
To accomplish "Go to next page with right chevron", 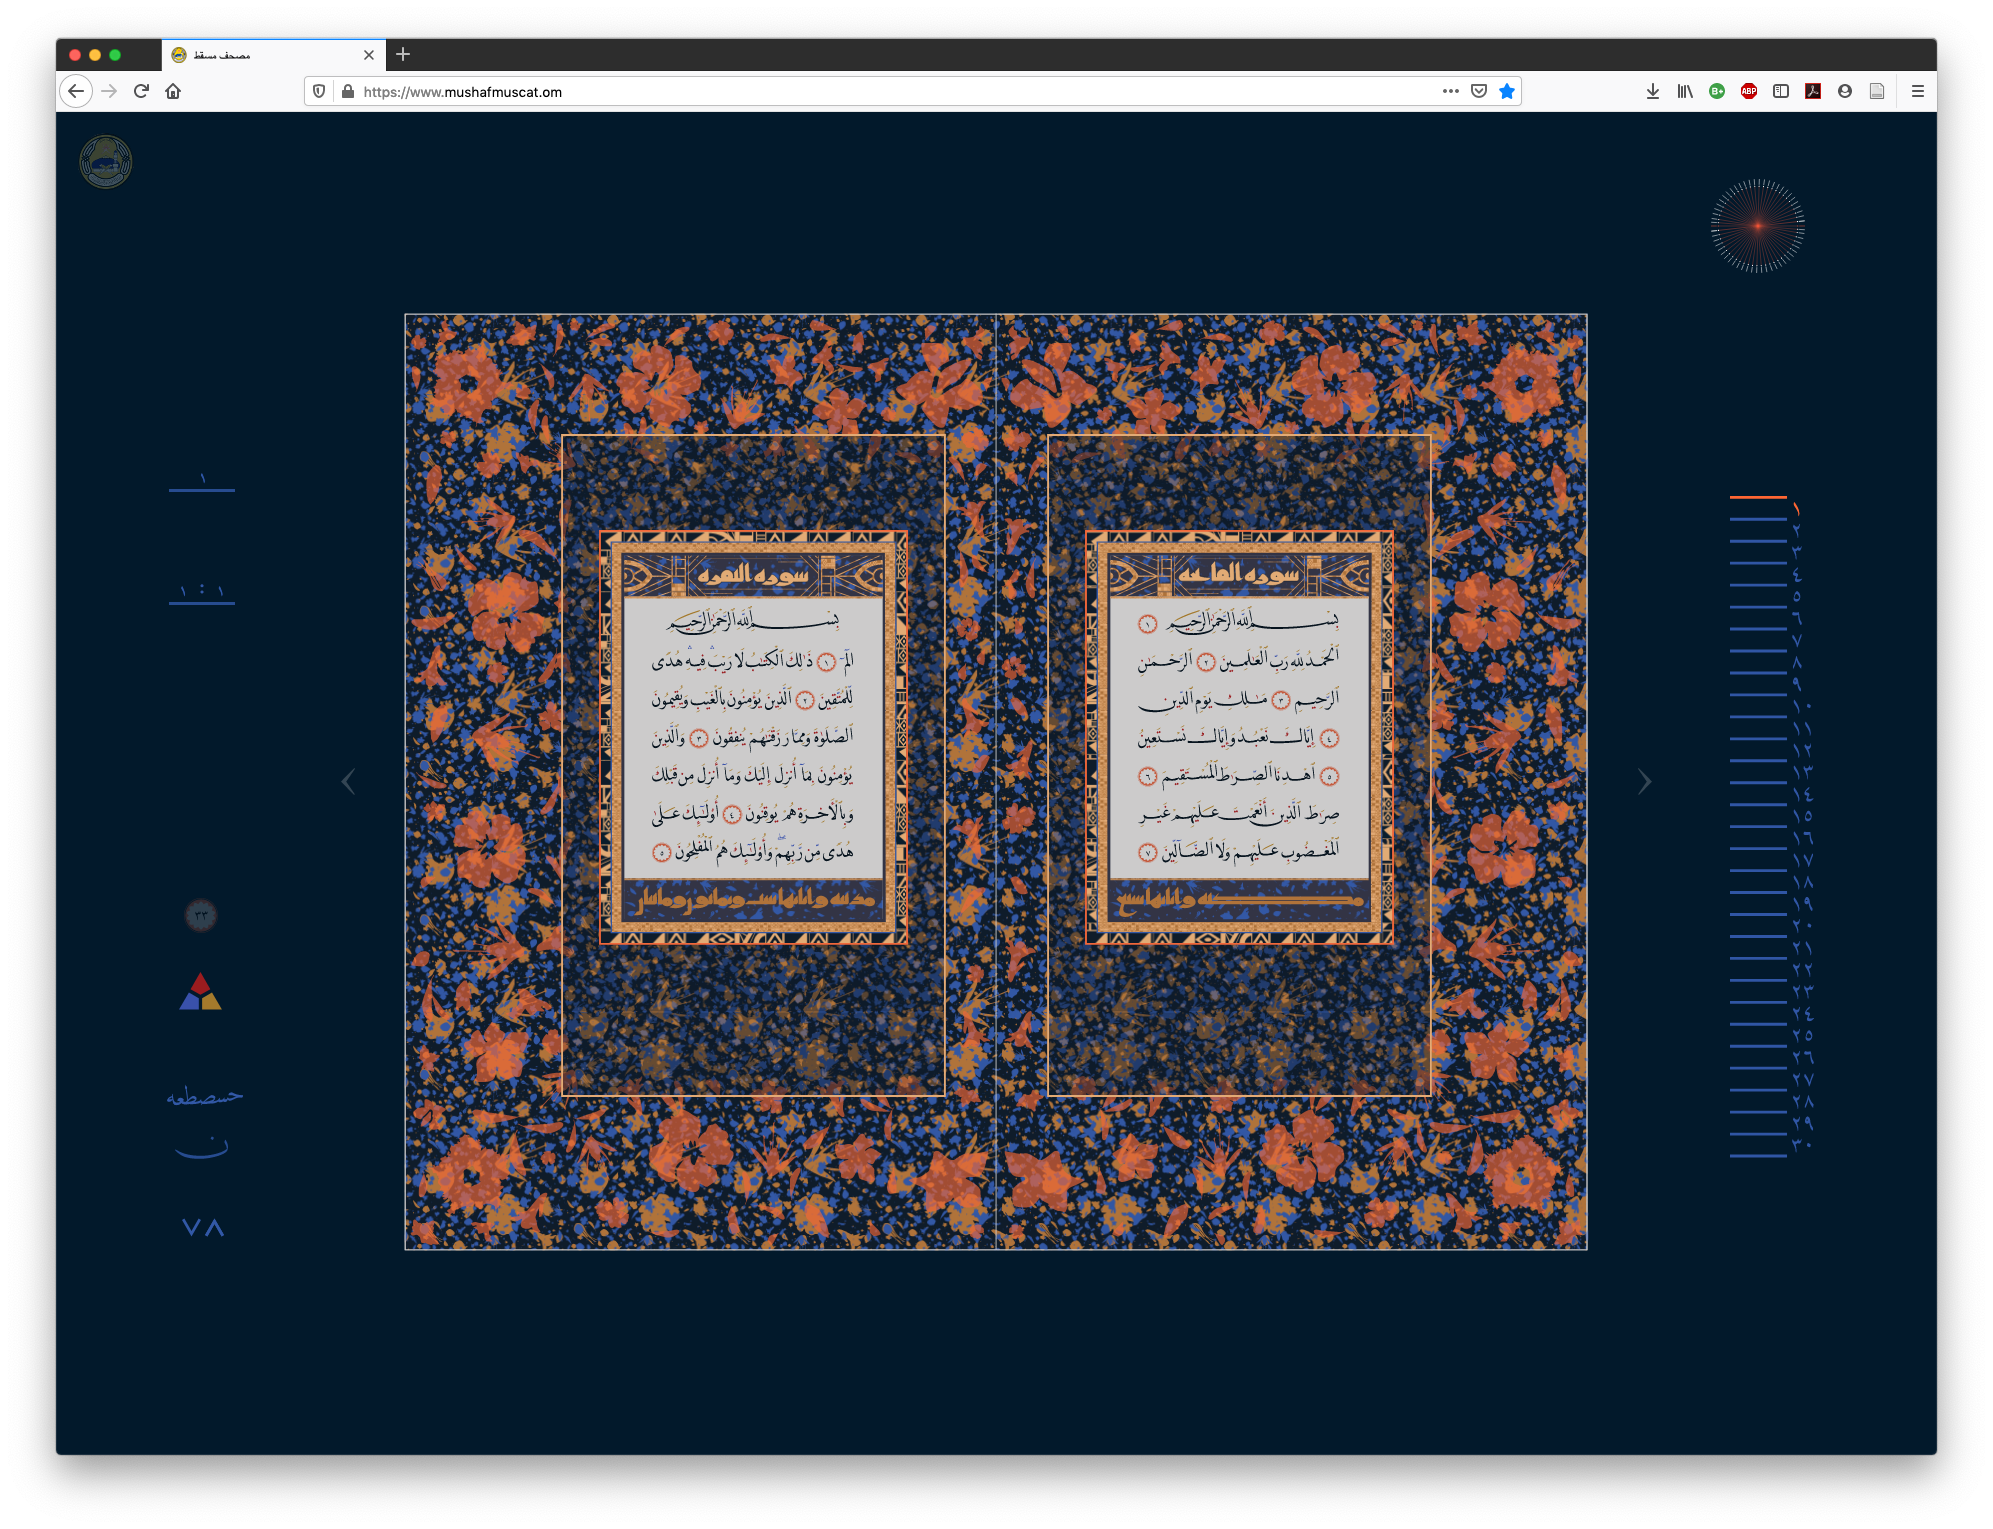I will [1644, 782].
